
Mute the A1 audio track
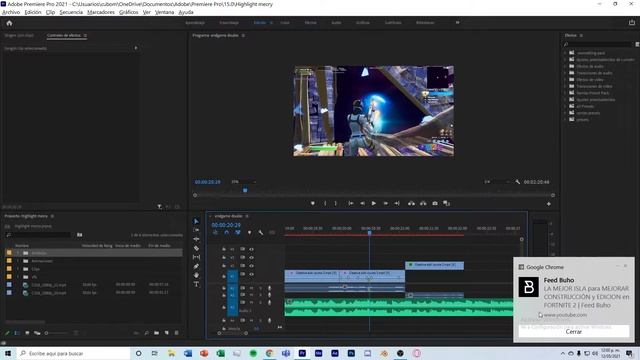pos(251,288)
